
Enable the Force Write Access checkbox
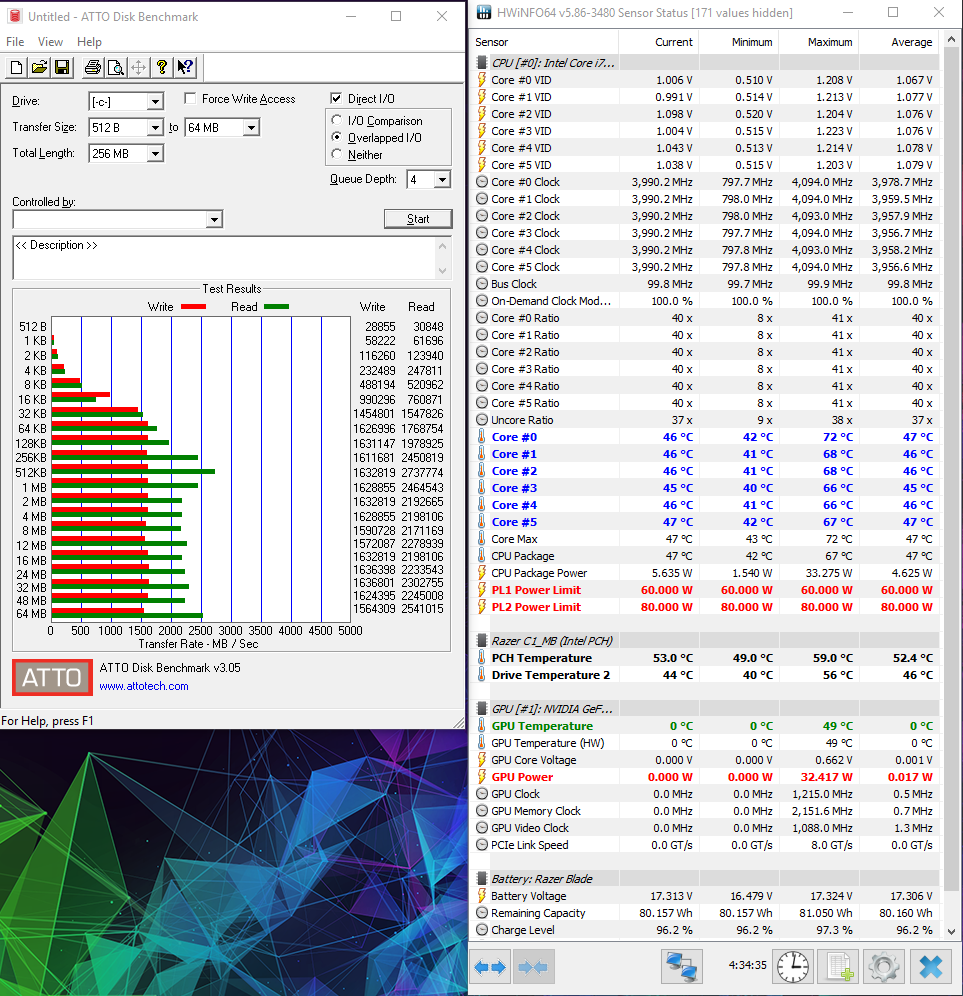click(190, 98)
